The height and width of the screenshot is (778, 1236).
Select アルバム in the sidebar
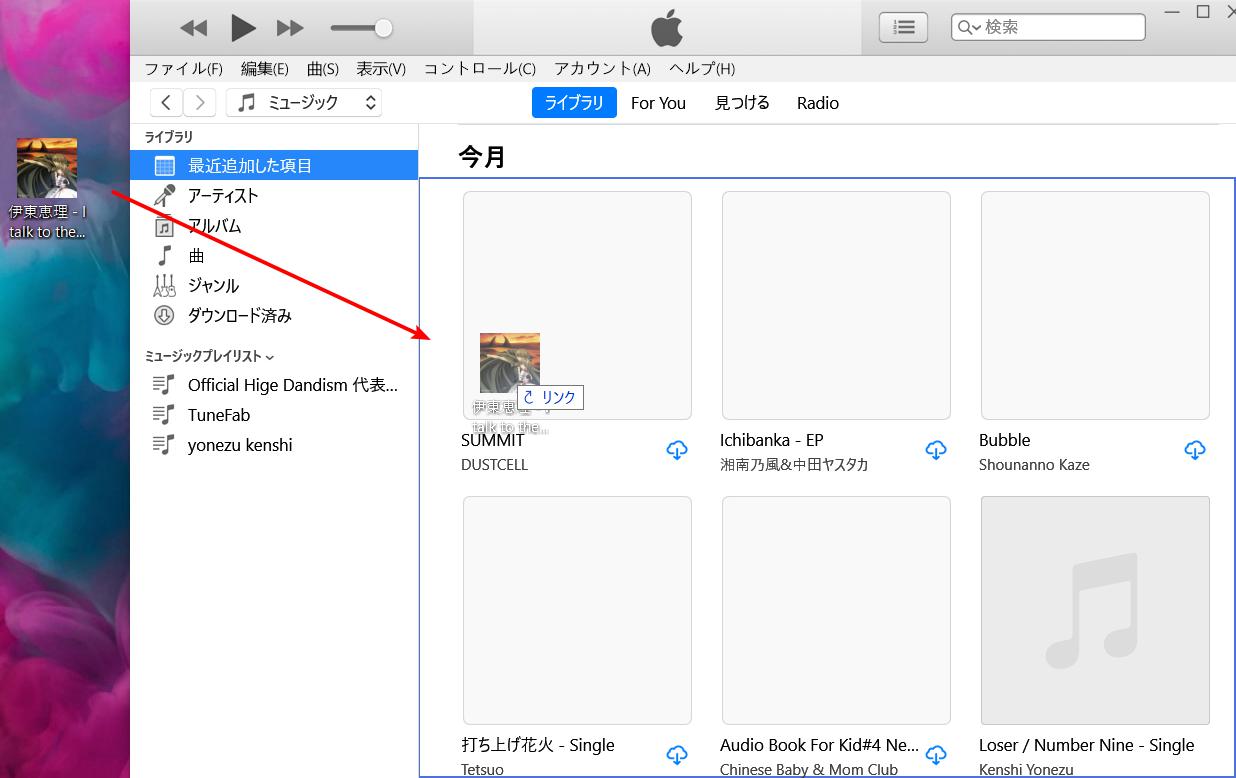pyautogui.click(x=274, y=226)
